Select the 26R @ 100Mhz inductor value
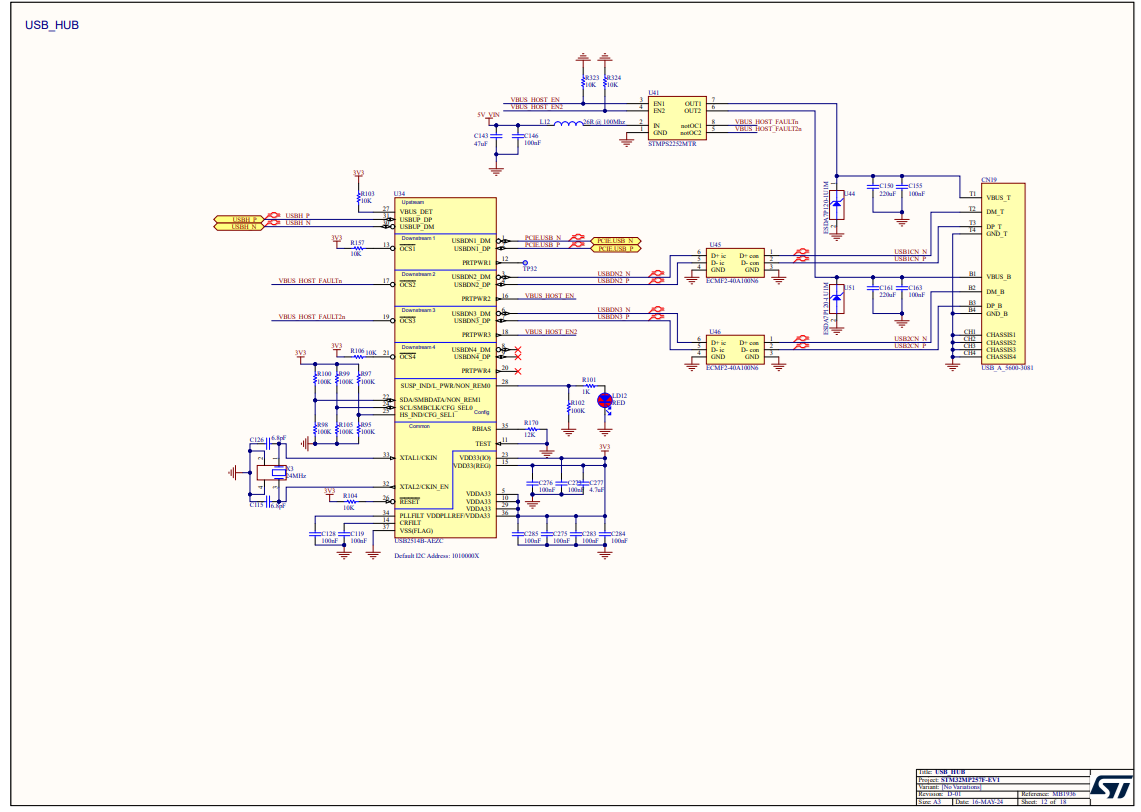The height and width of the screenshot is (812, 1141). click(x=604, y=122)
